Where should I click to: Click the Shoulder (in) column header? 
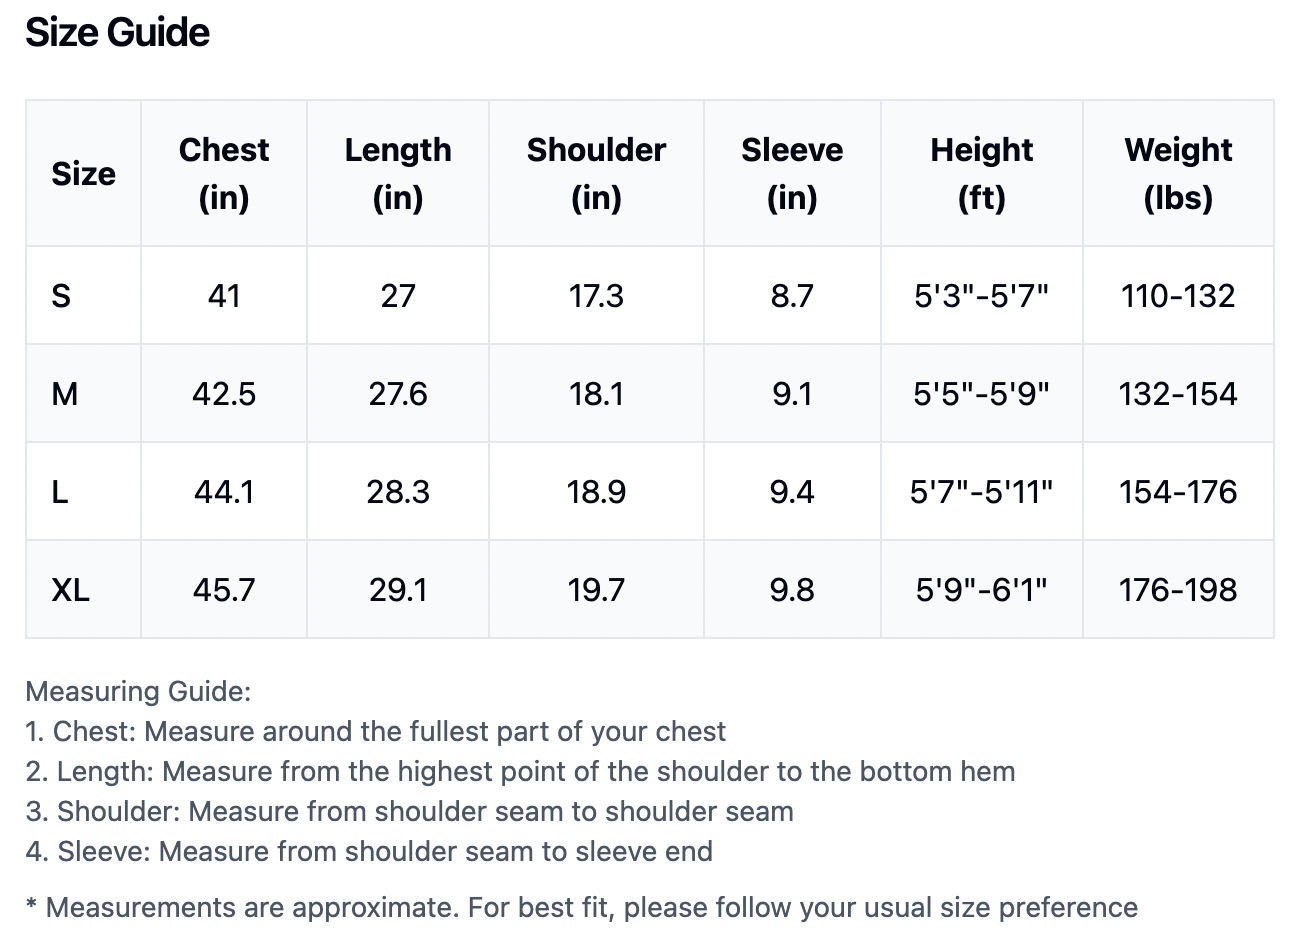point(596,173)
